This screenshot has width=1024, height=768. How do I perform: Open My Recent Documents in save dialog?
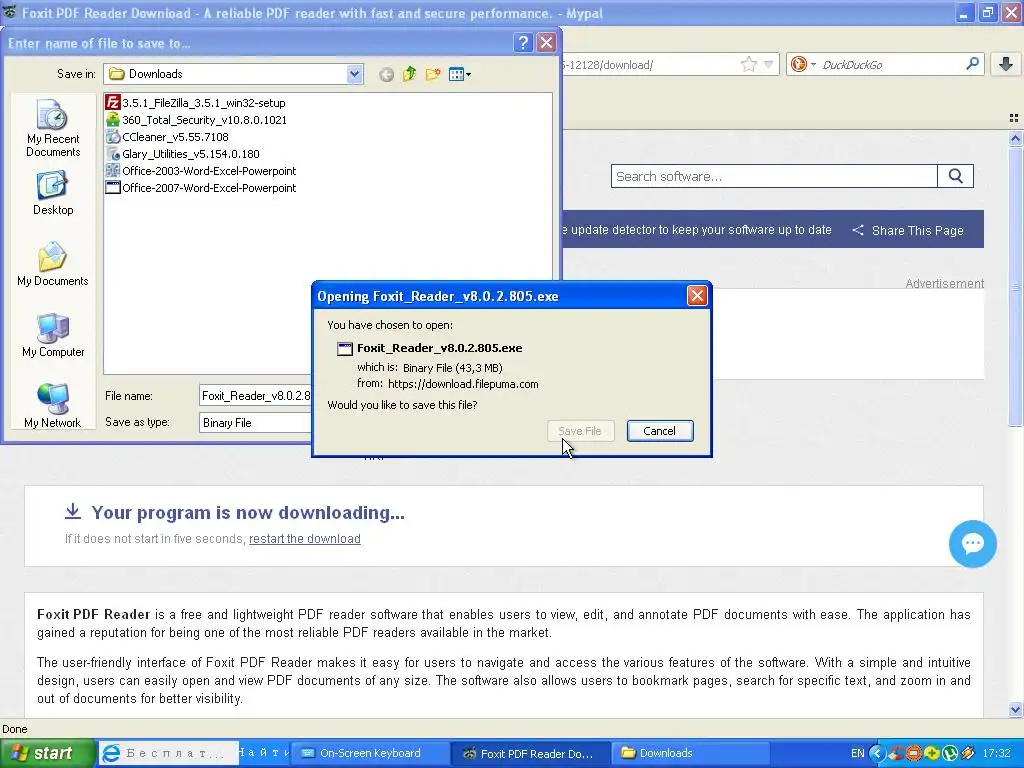tap(53, 128)
